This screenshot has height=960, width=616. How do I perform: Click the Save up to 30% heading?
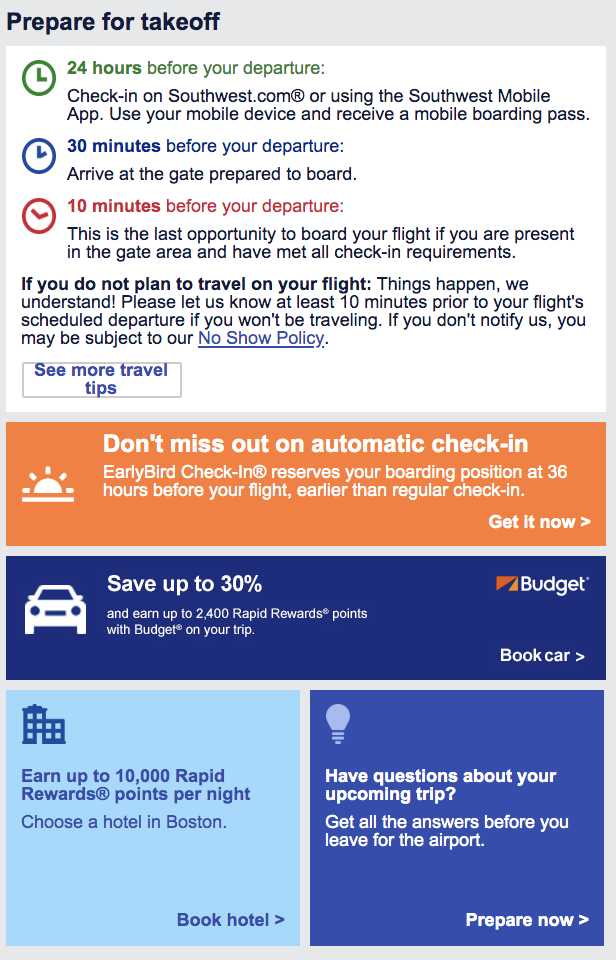[x=185, y=584]
